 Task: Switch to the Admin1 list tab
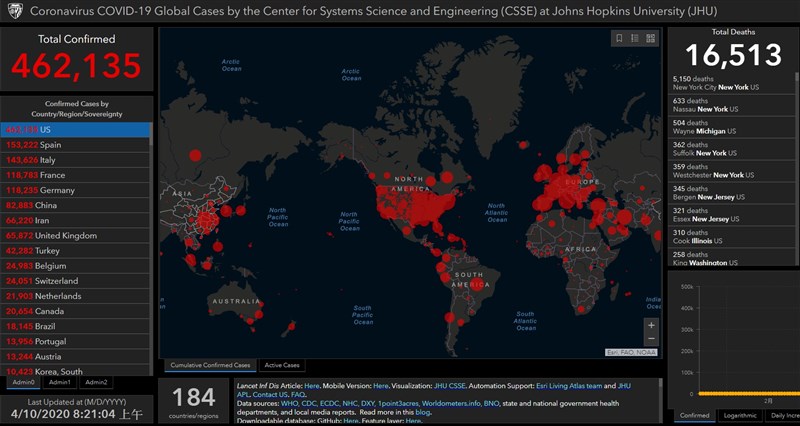(x=60, y=382)
